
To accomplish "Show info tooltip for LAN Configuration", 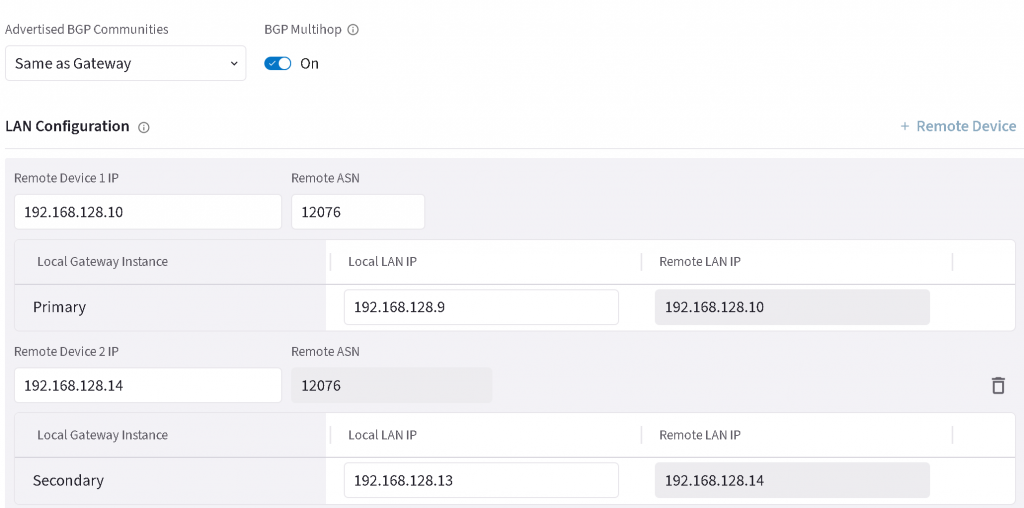I will (x=144, y=128).
